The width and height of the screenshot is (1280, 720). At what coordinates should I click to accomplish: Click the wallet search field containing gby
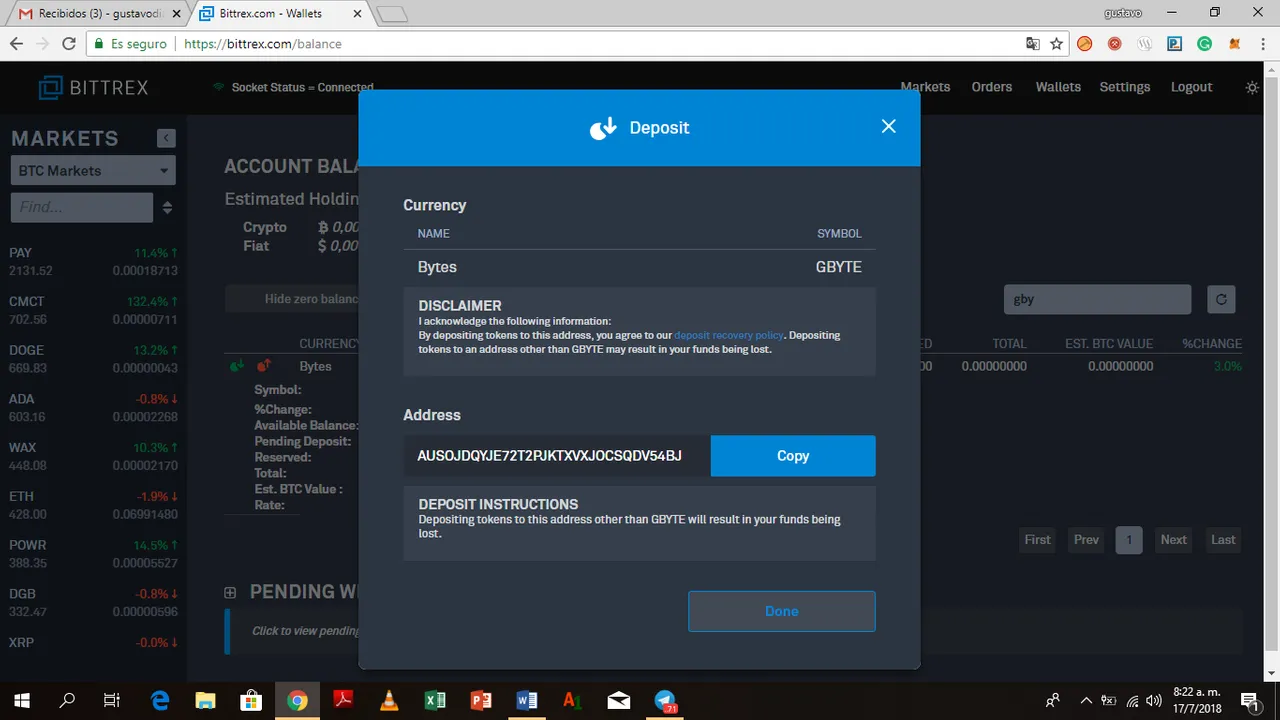pyautogui.click(x=1097, y=299)
